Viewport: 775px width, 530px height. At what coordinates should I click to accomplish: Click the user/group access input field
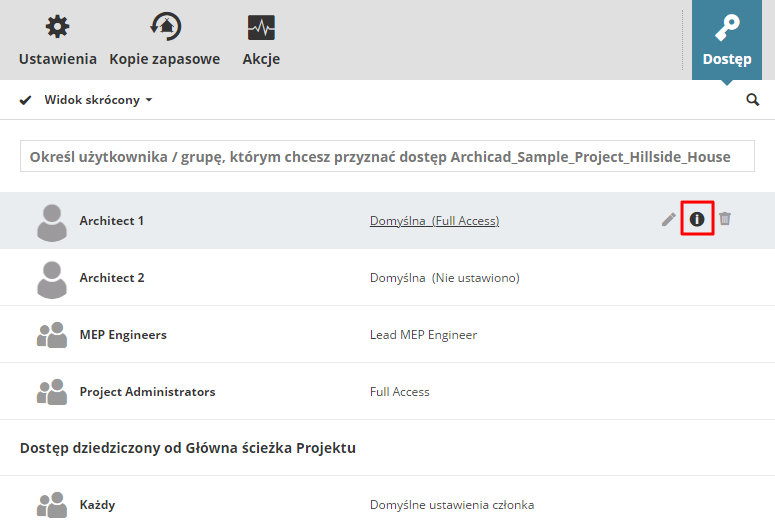click(387, 157)
